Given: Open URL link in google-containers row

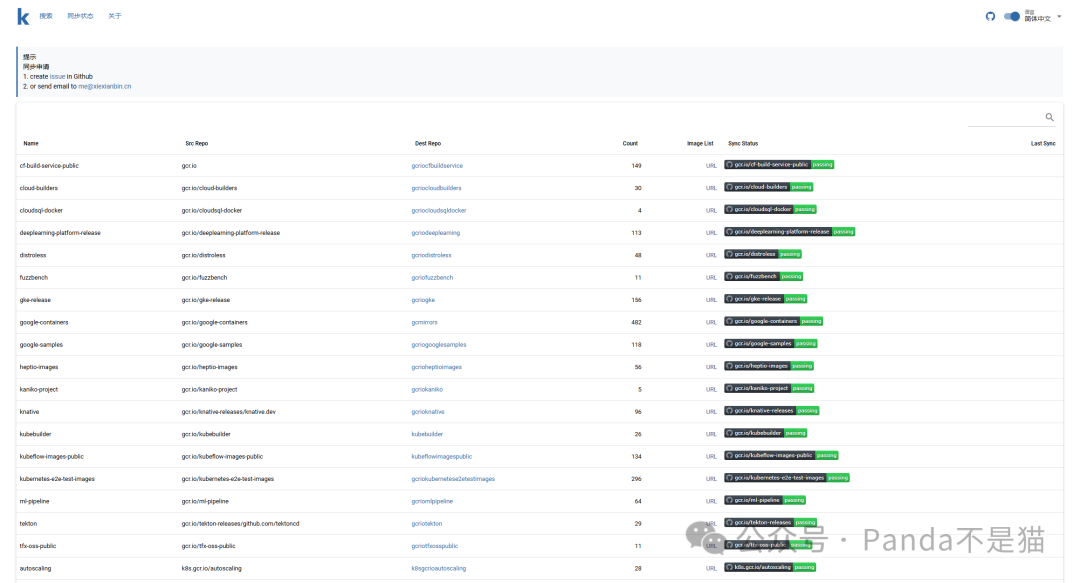Looking at the screenshot, I should click(x=711, y=323).
